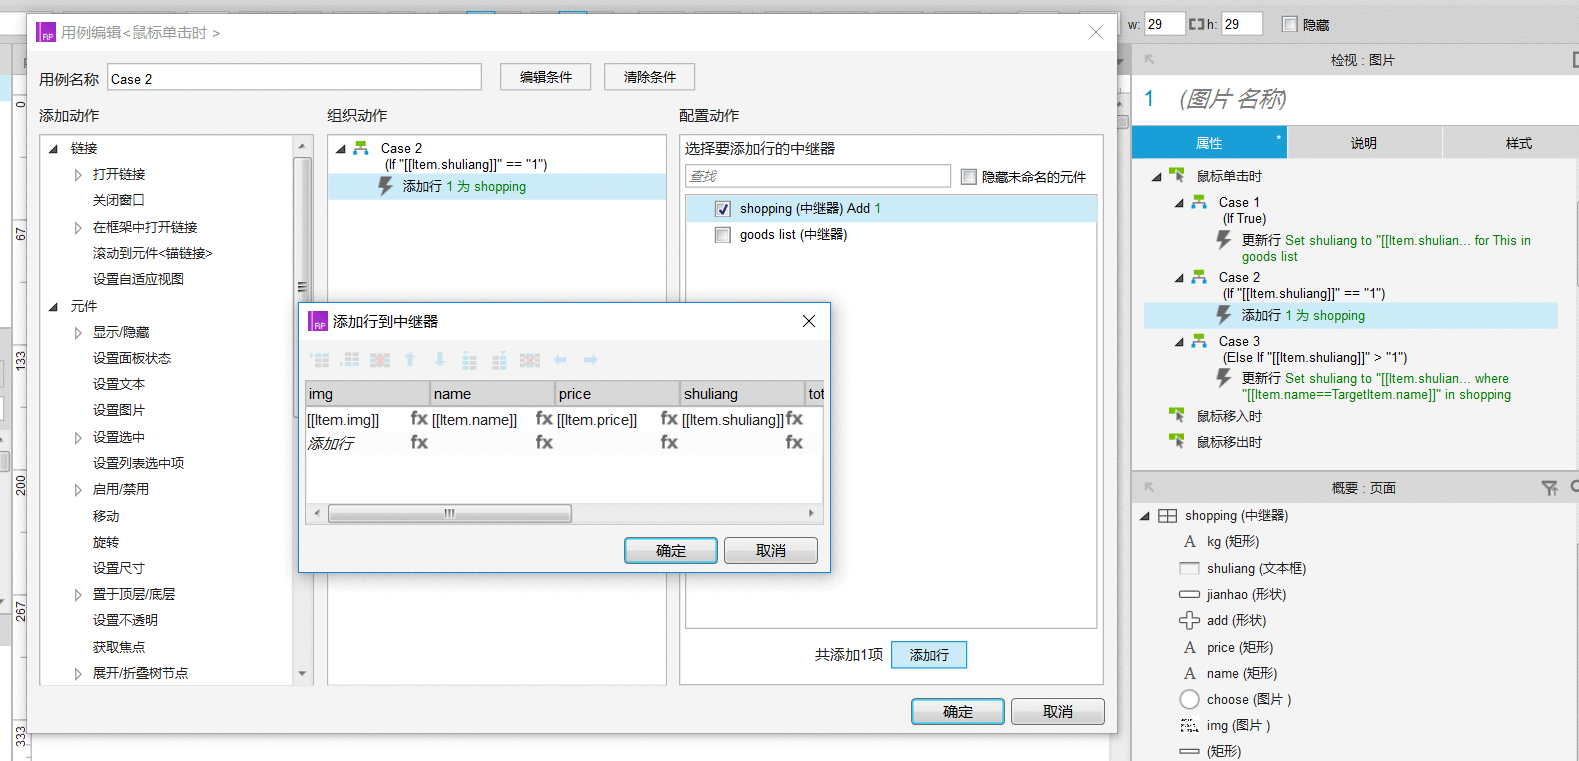Image resolution: width=1579 pixels, height=761 pixels.
Task: Click the add (形状) plus shape icon in outline
Action: point(1189,620)
